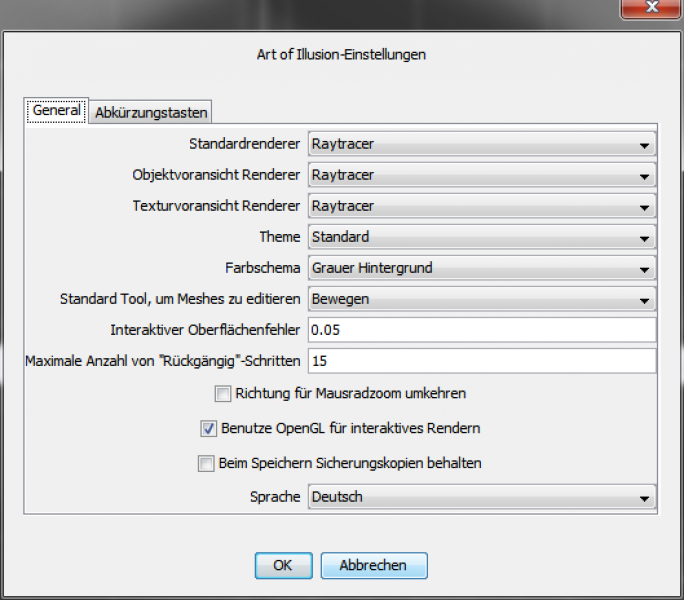Expand the Sprache language dropdown
The height and width of the screenshot is (600, 684).
click(x=482, y=497)
